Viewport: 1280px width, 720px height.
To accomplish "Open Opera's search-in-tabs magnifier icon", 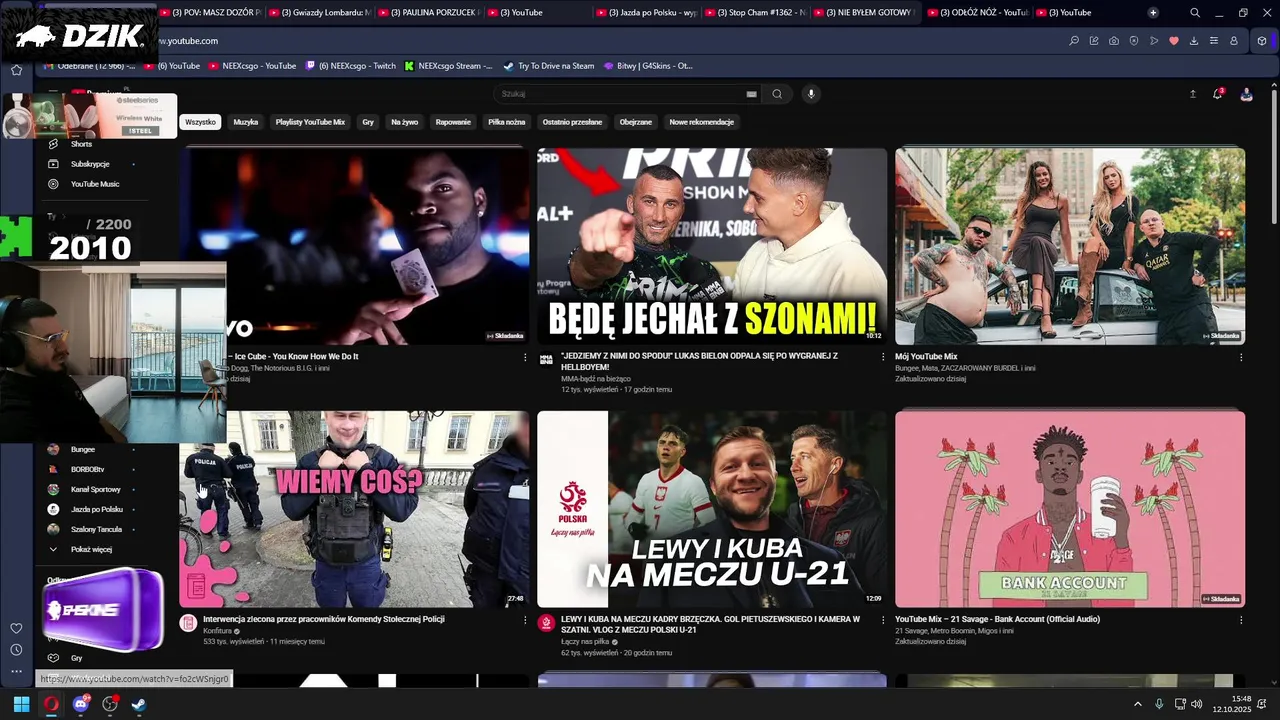I will [x=1074, y=41].
